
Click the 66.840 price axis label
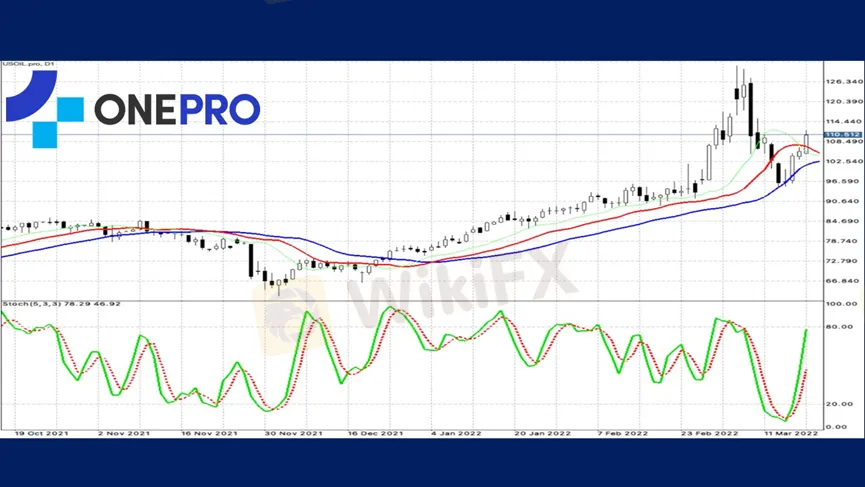click(841, 281)
